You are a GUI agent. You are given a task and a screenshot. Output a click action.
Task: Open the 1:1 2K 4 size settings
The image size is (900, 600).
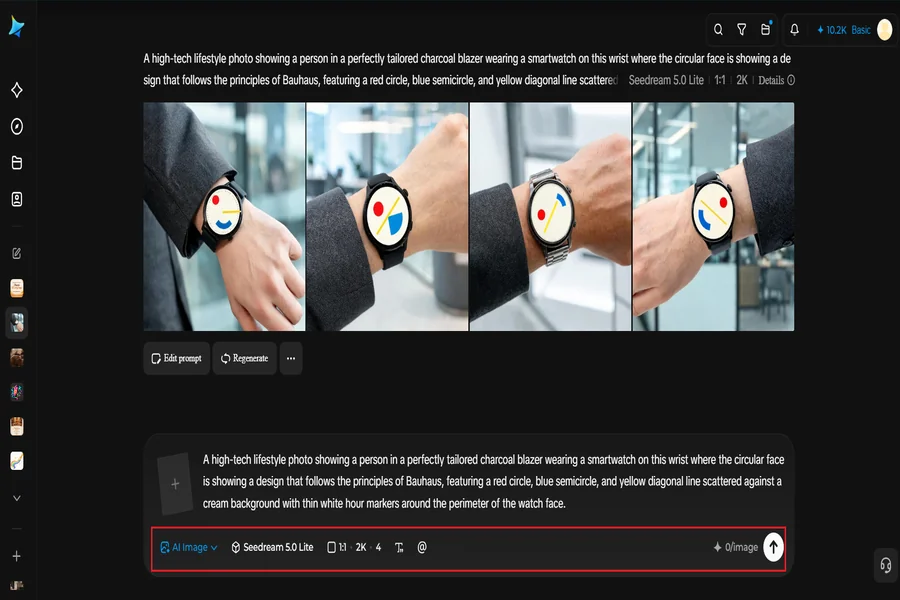[354, 547]
